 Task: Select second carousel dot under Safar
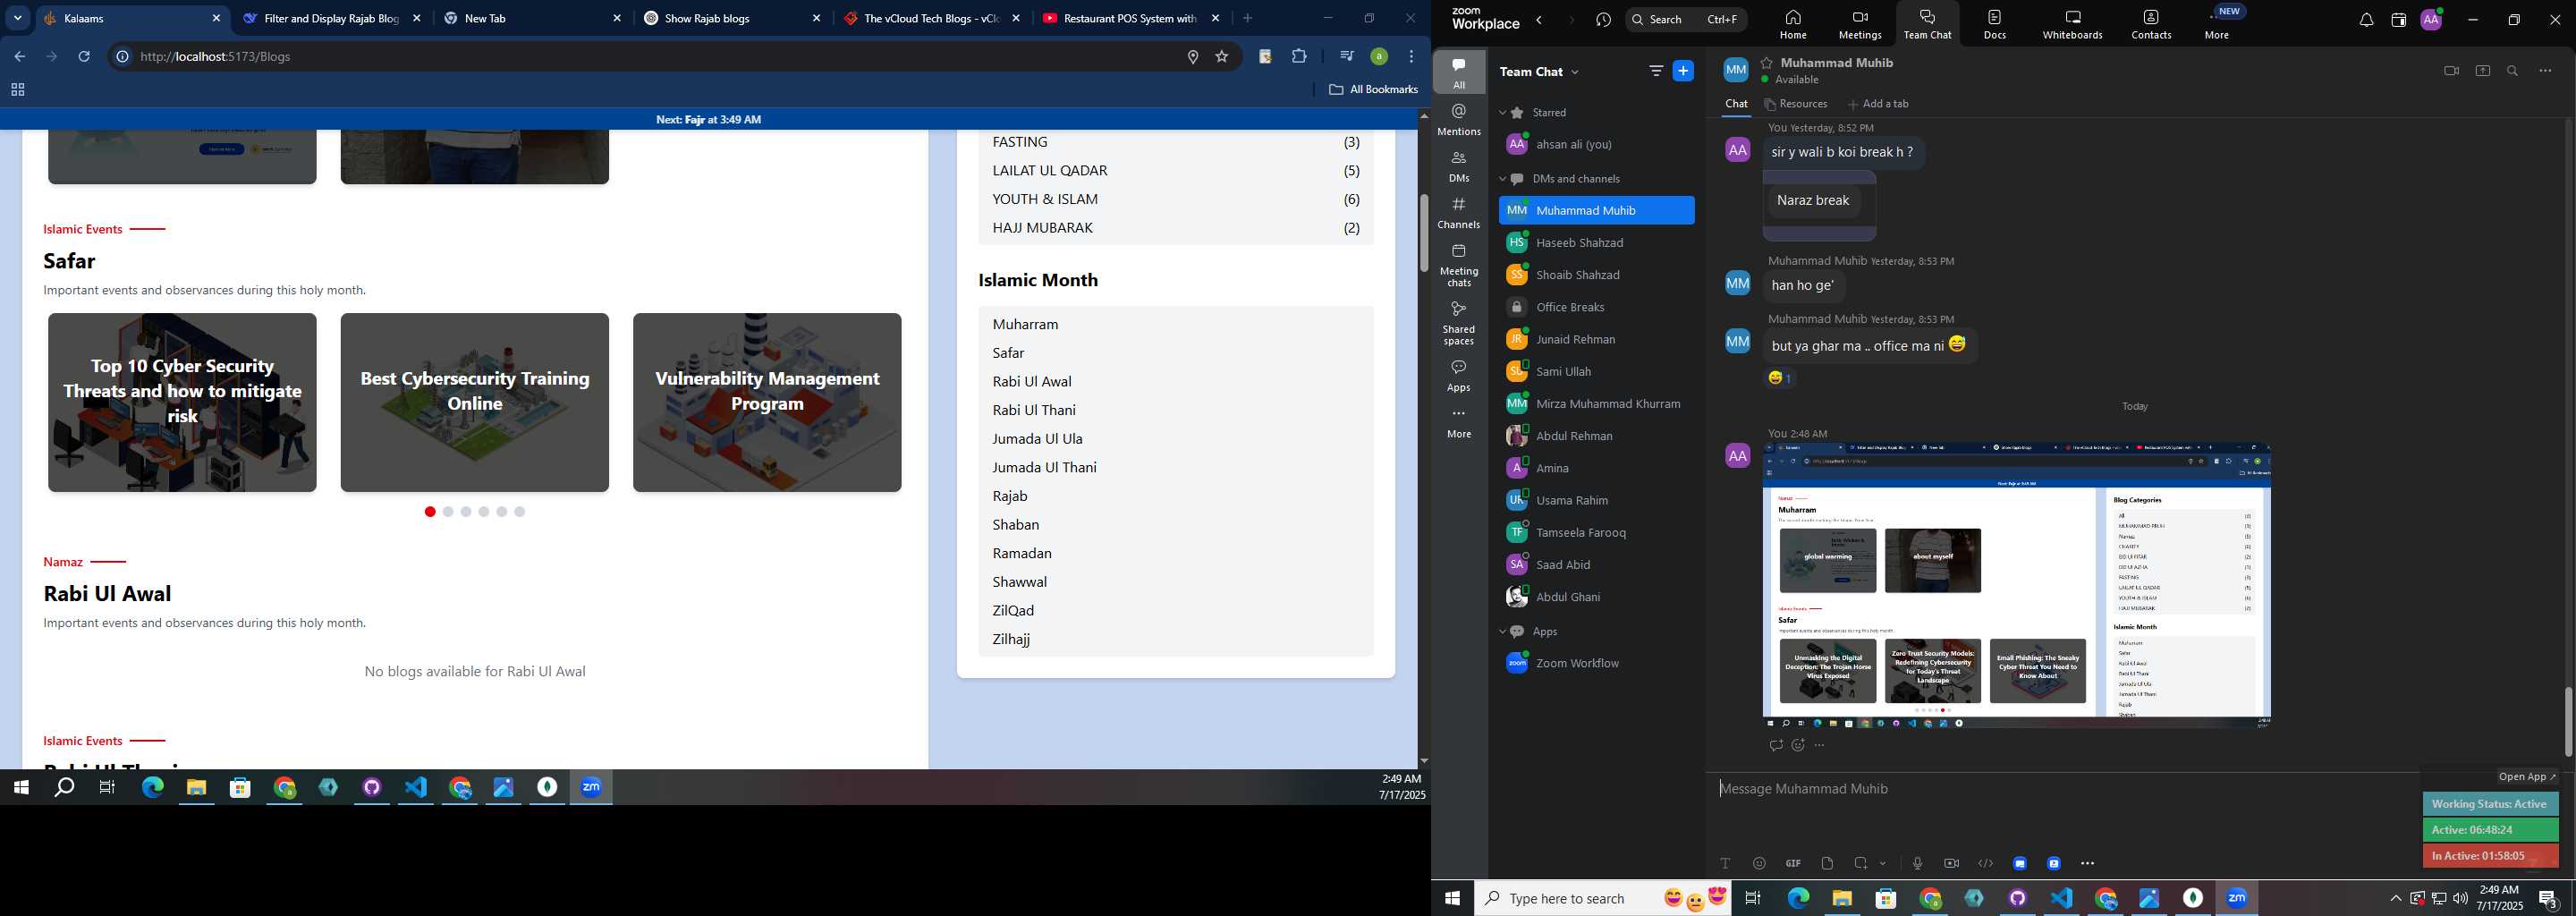coord(448,512)
